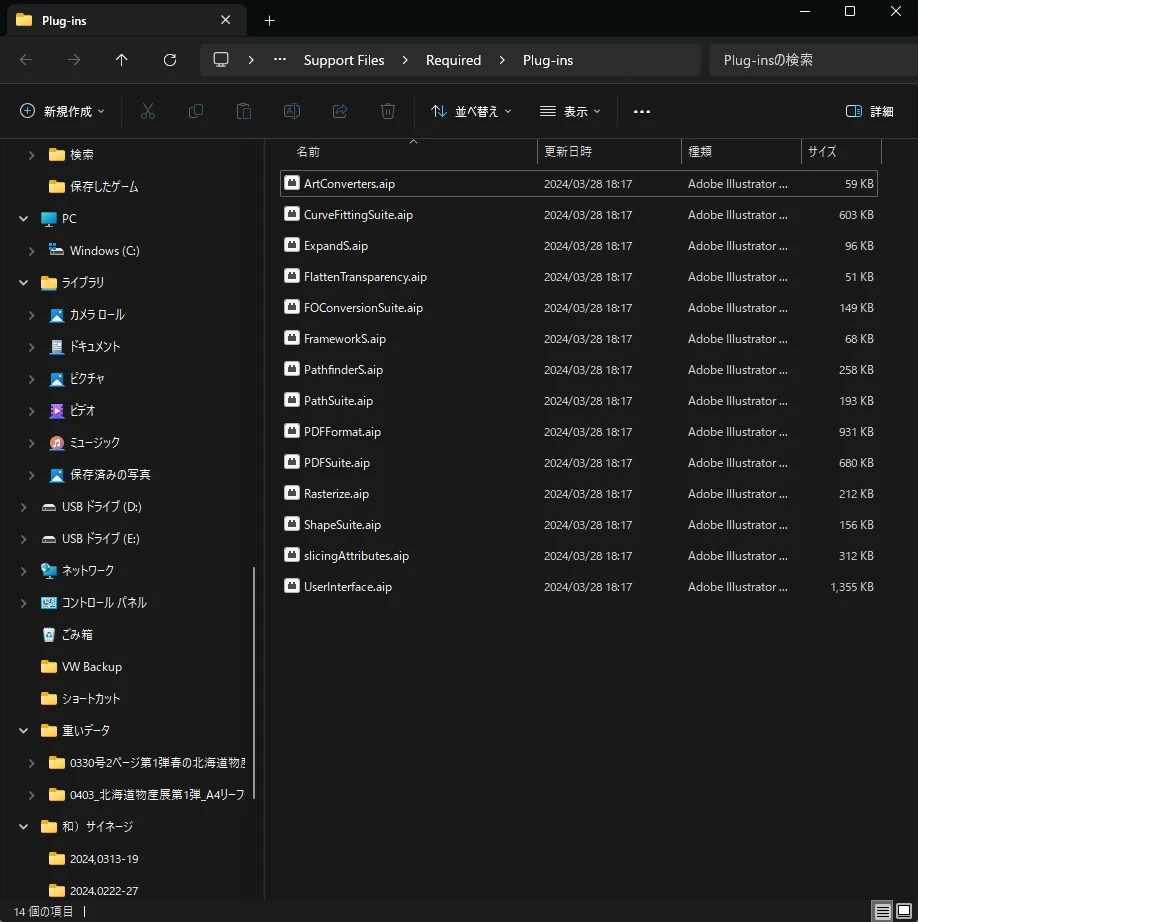Navigate to Support Files breadcrumb

tap(344, 60)
